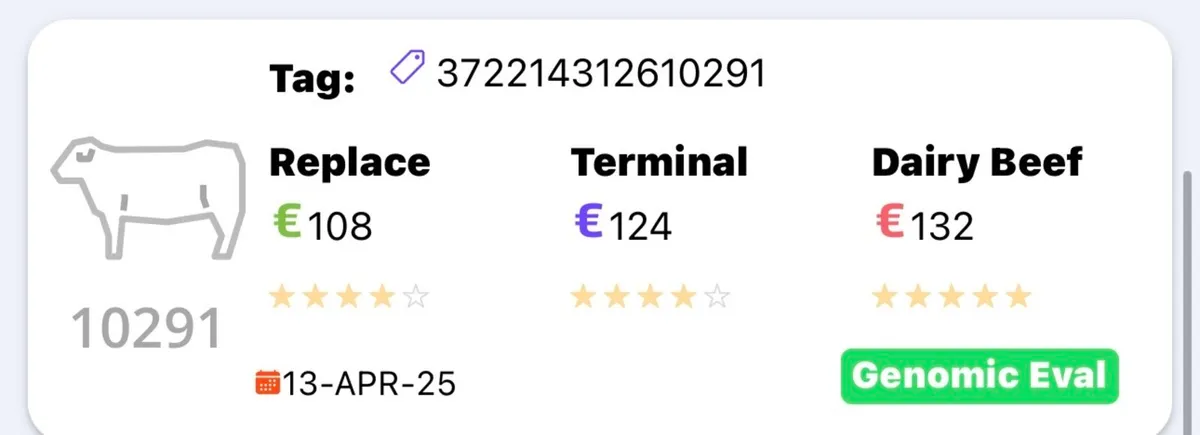
Task: Click the Dairy Beef value 132
Action: (941, 227)
